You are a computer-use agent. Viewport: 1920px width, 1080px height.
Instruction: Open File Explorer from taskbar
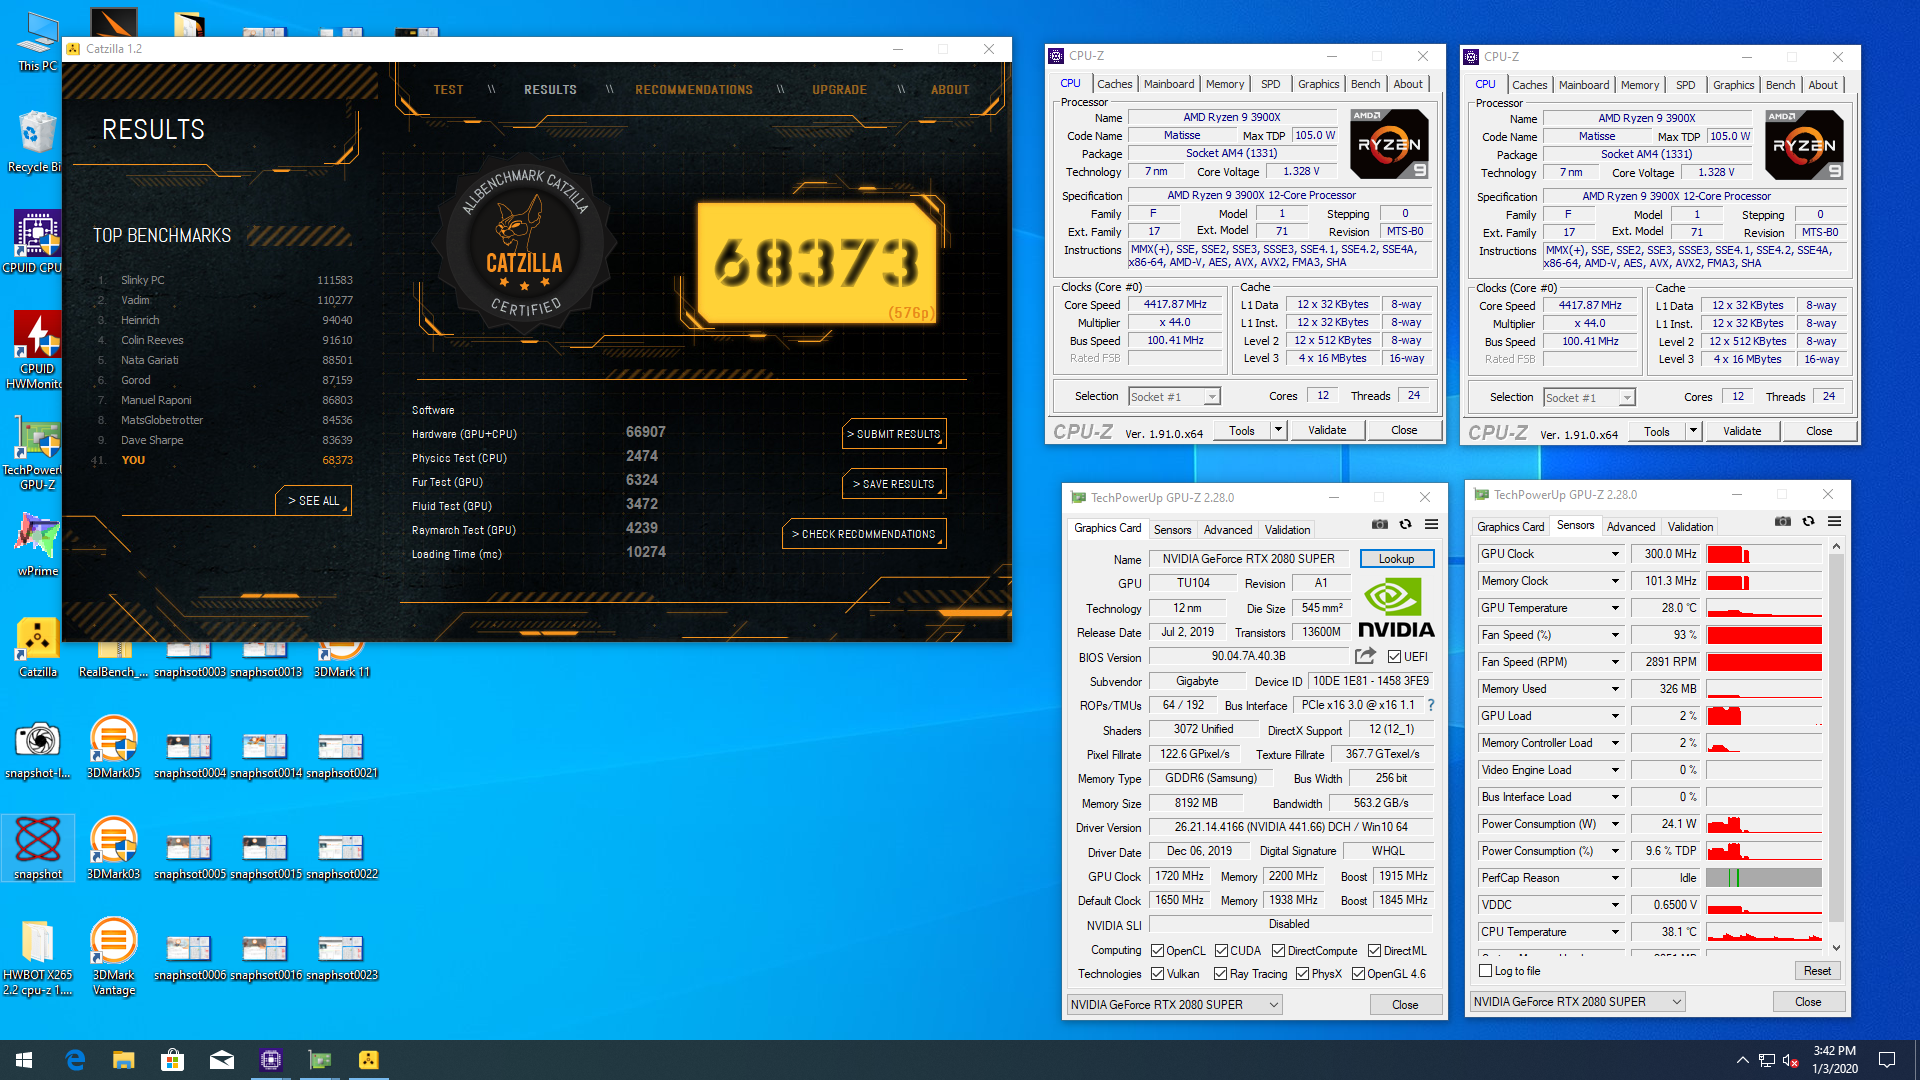(x=123, y=1060)
